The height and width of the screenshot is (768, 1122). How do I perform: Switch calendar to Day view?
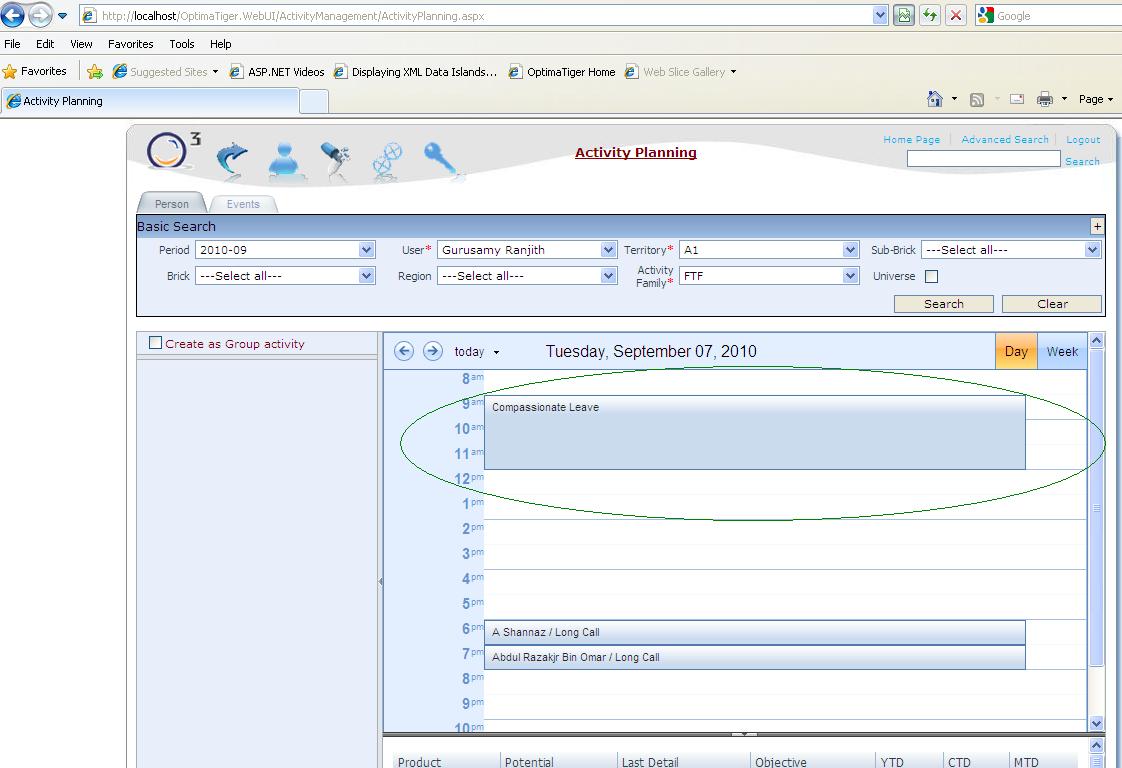point(1016,351)
